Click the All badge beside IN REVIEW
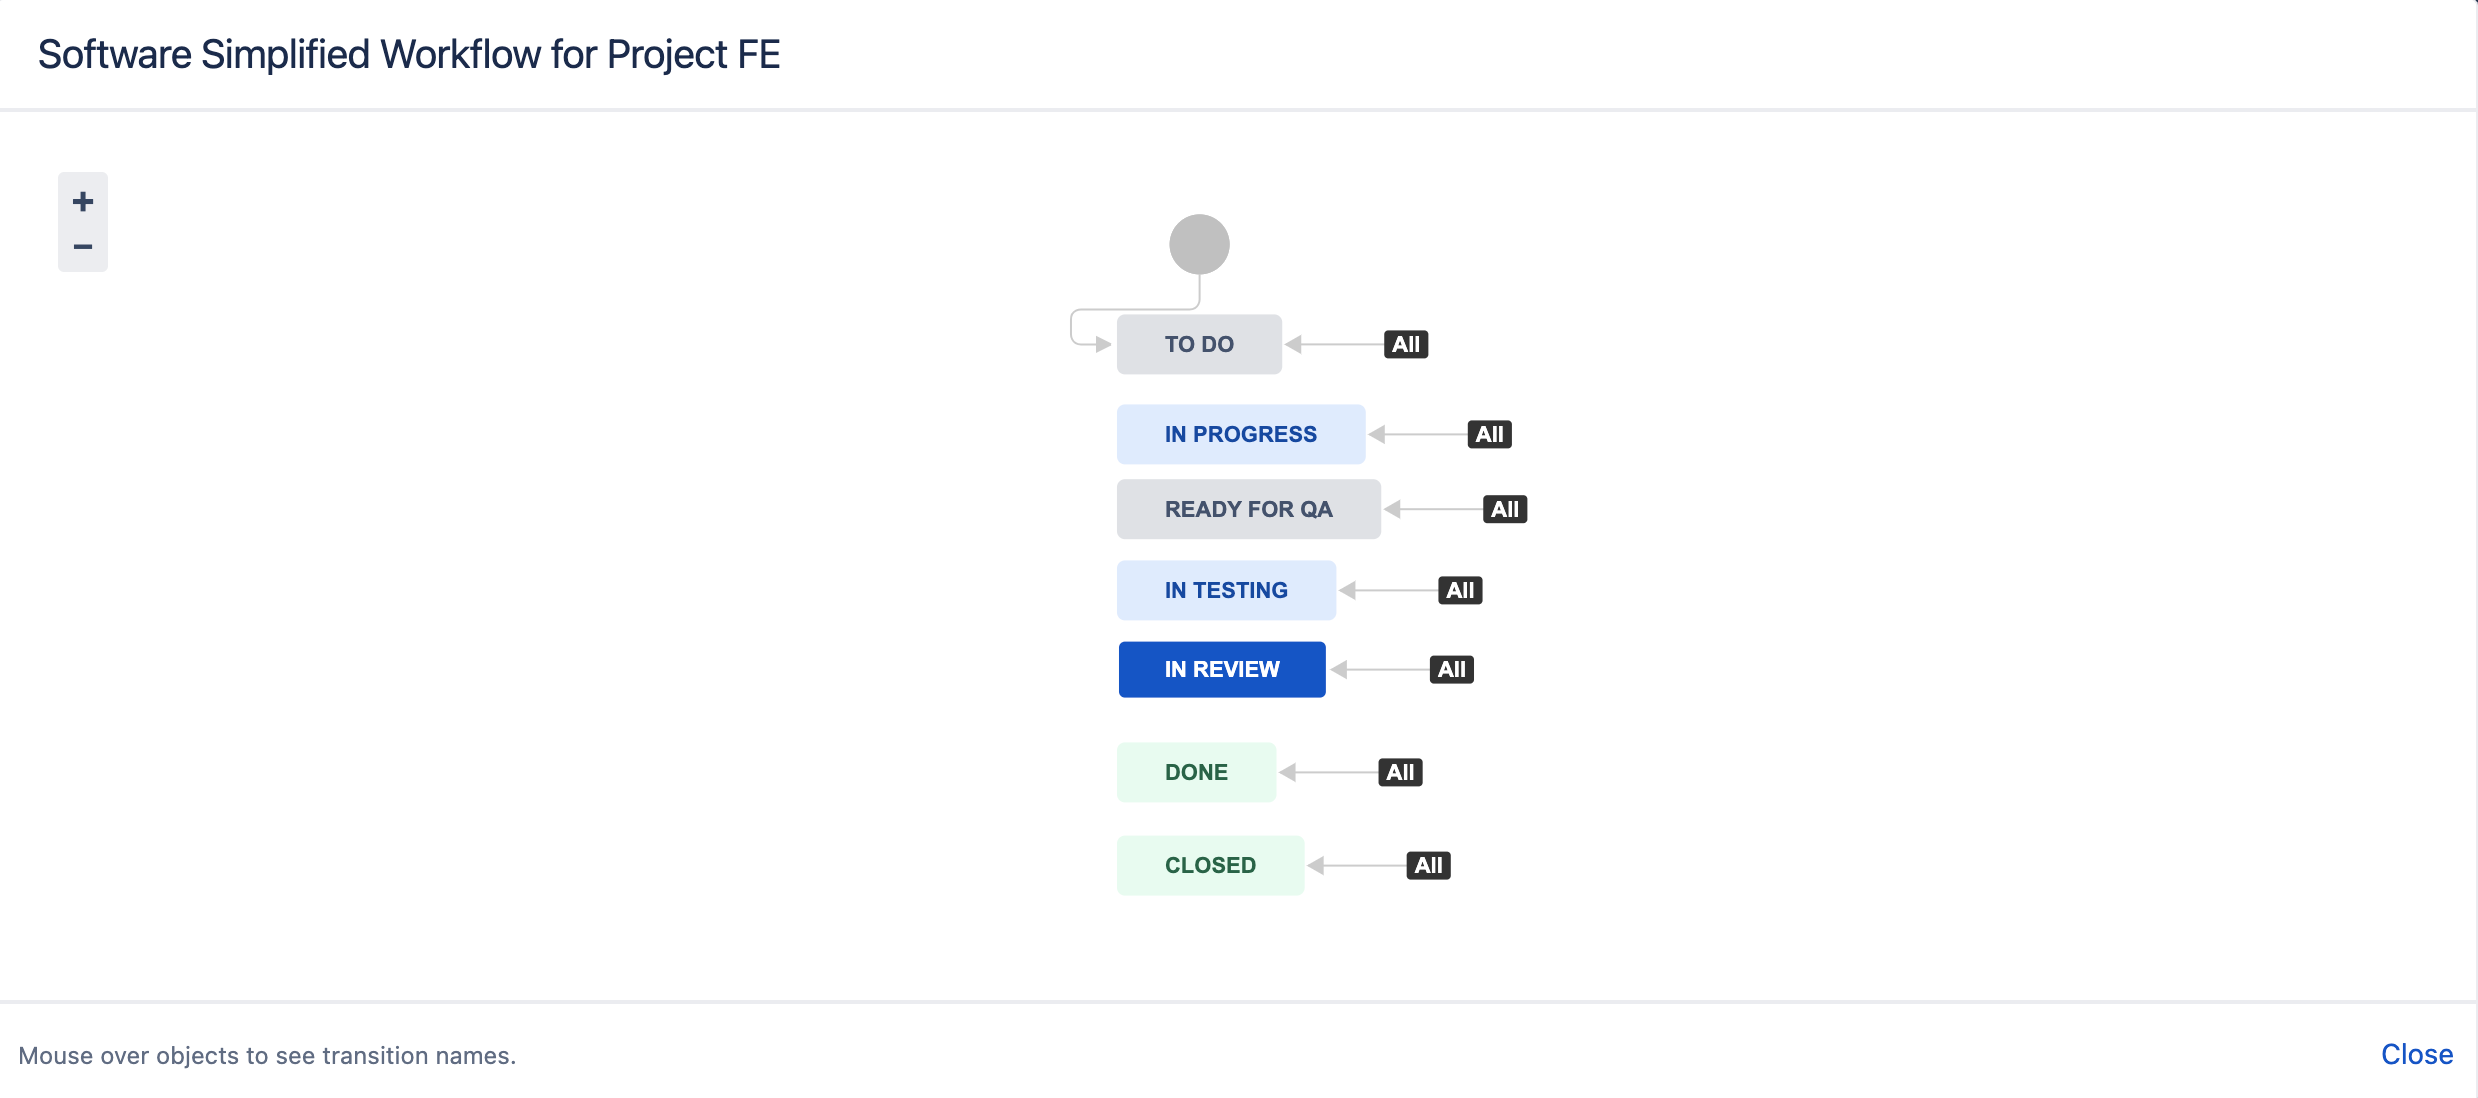 [x=1451, y=669]
